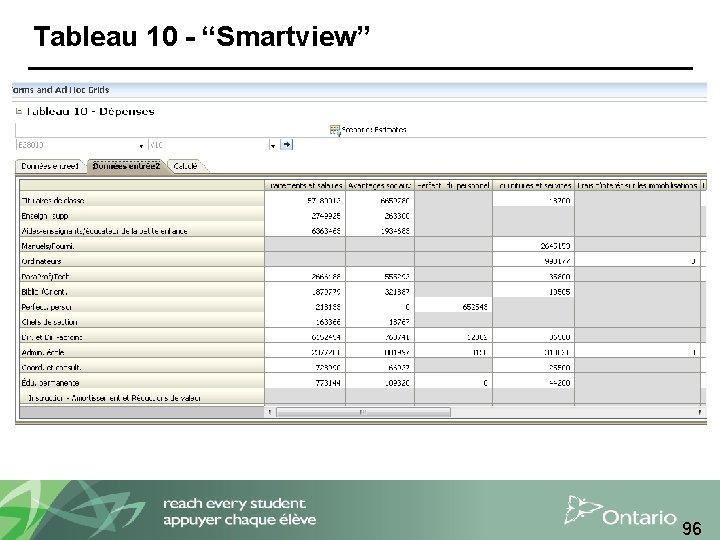
Task: Click Coord. et consult. supplies cell 25500
Action: [x=534, y=367]
